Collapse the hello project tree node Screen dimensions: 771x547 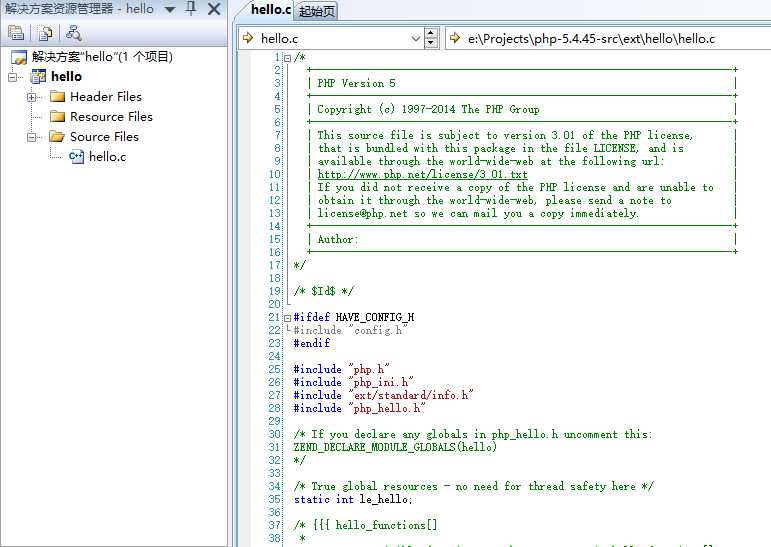click(x=13, y=77)
